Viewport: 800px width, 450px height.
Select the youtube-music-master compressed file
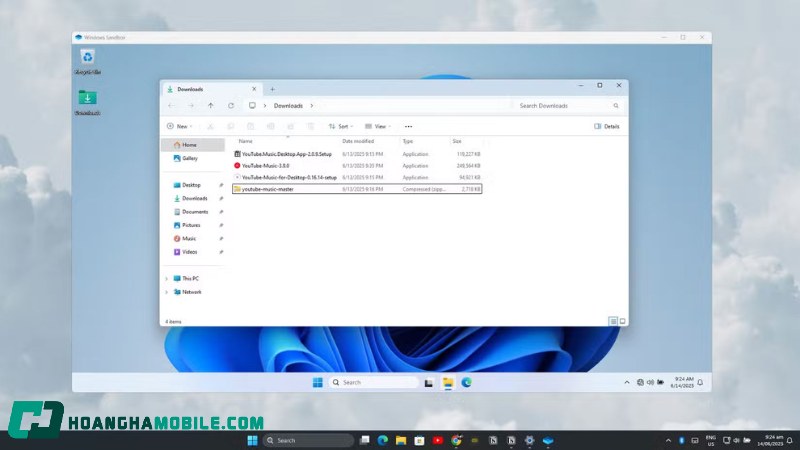[268, 188]
